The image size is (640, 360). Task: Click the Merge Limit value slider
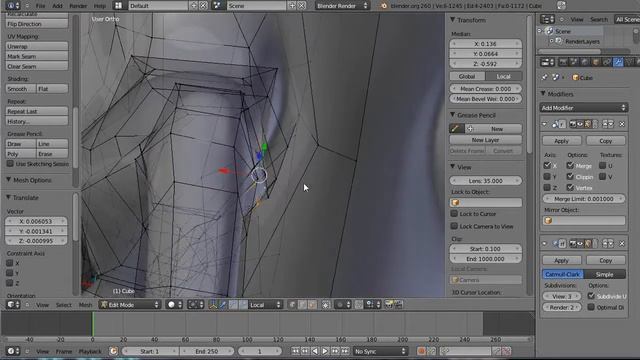[x=584, y=199]
